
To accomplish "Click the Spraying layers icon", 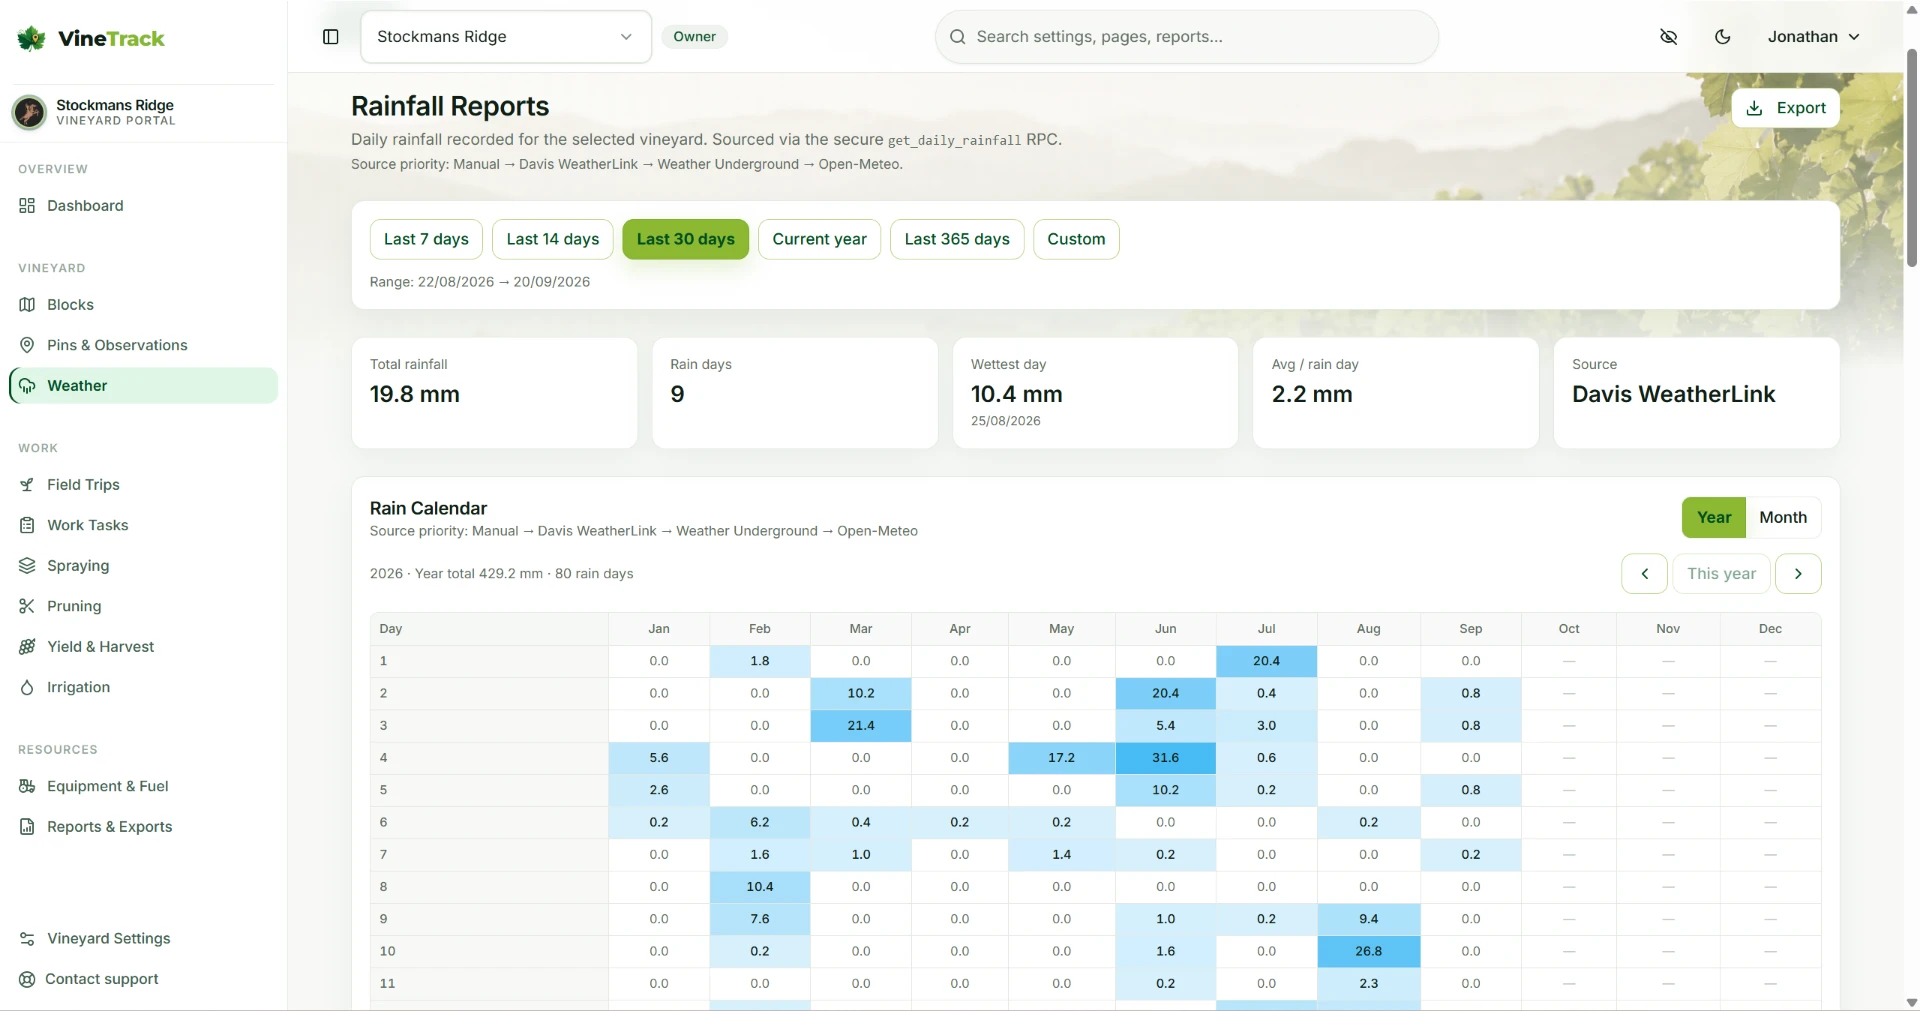I will (27, 566).
